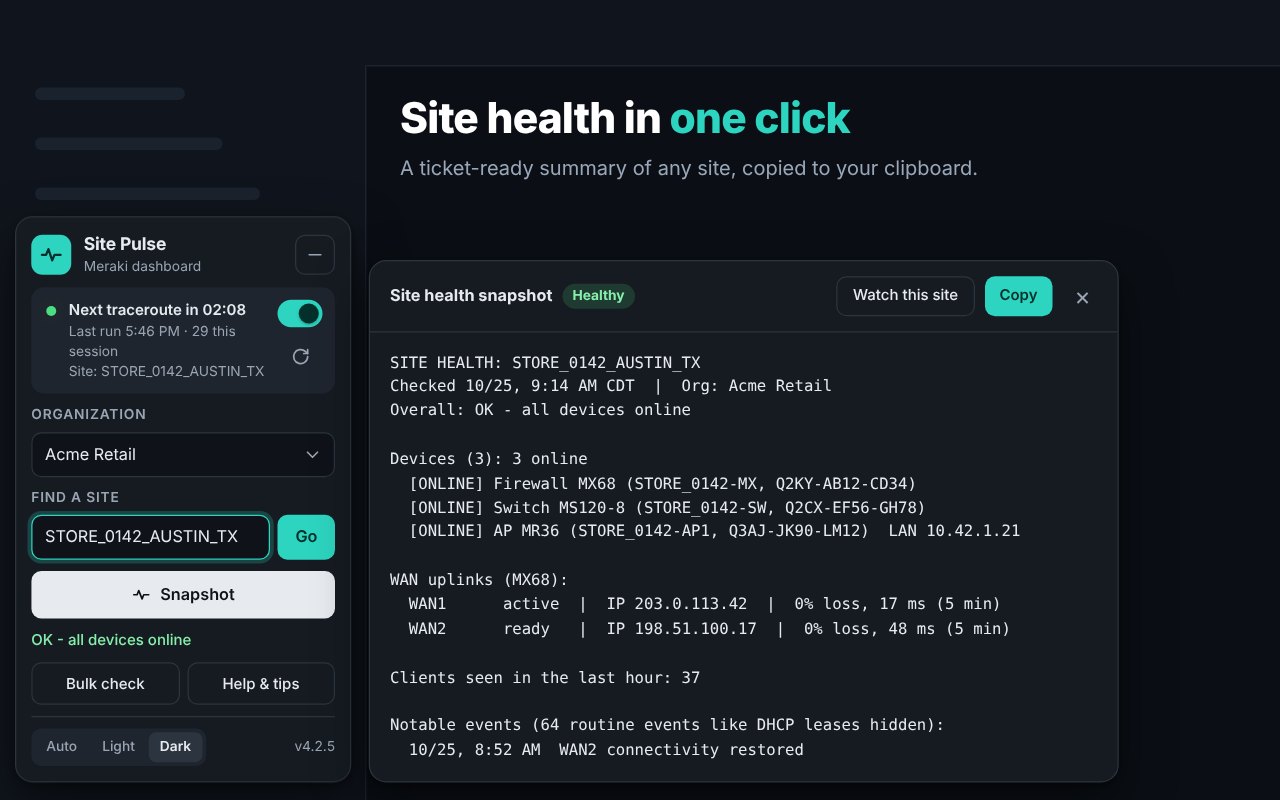The height and width of the screenshot is (800, 1280).
Task: Click the AP MR36 device line
Action: [714, 531]
